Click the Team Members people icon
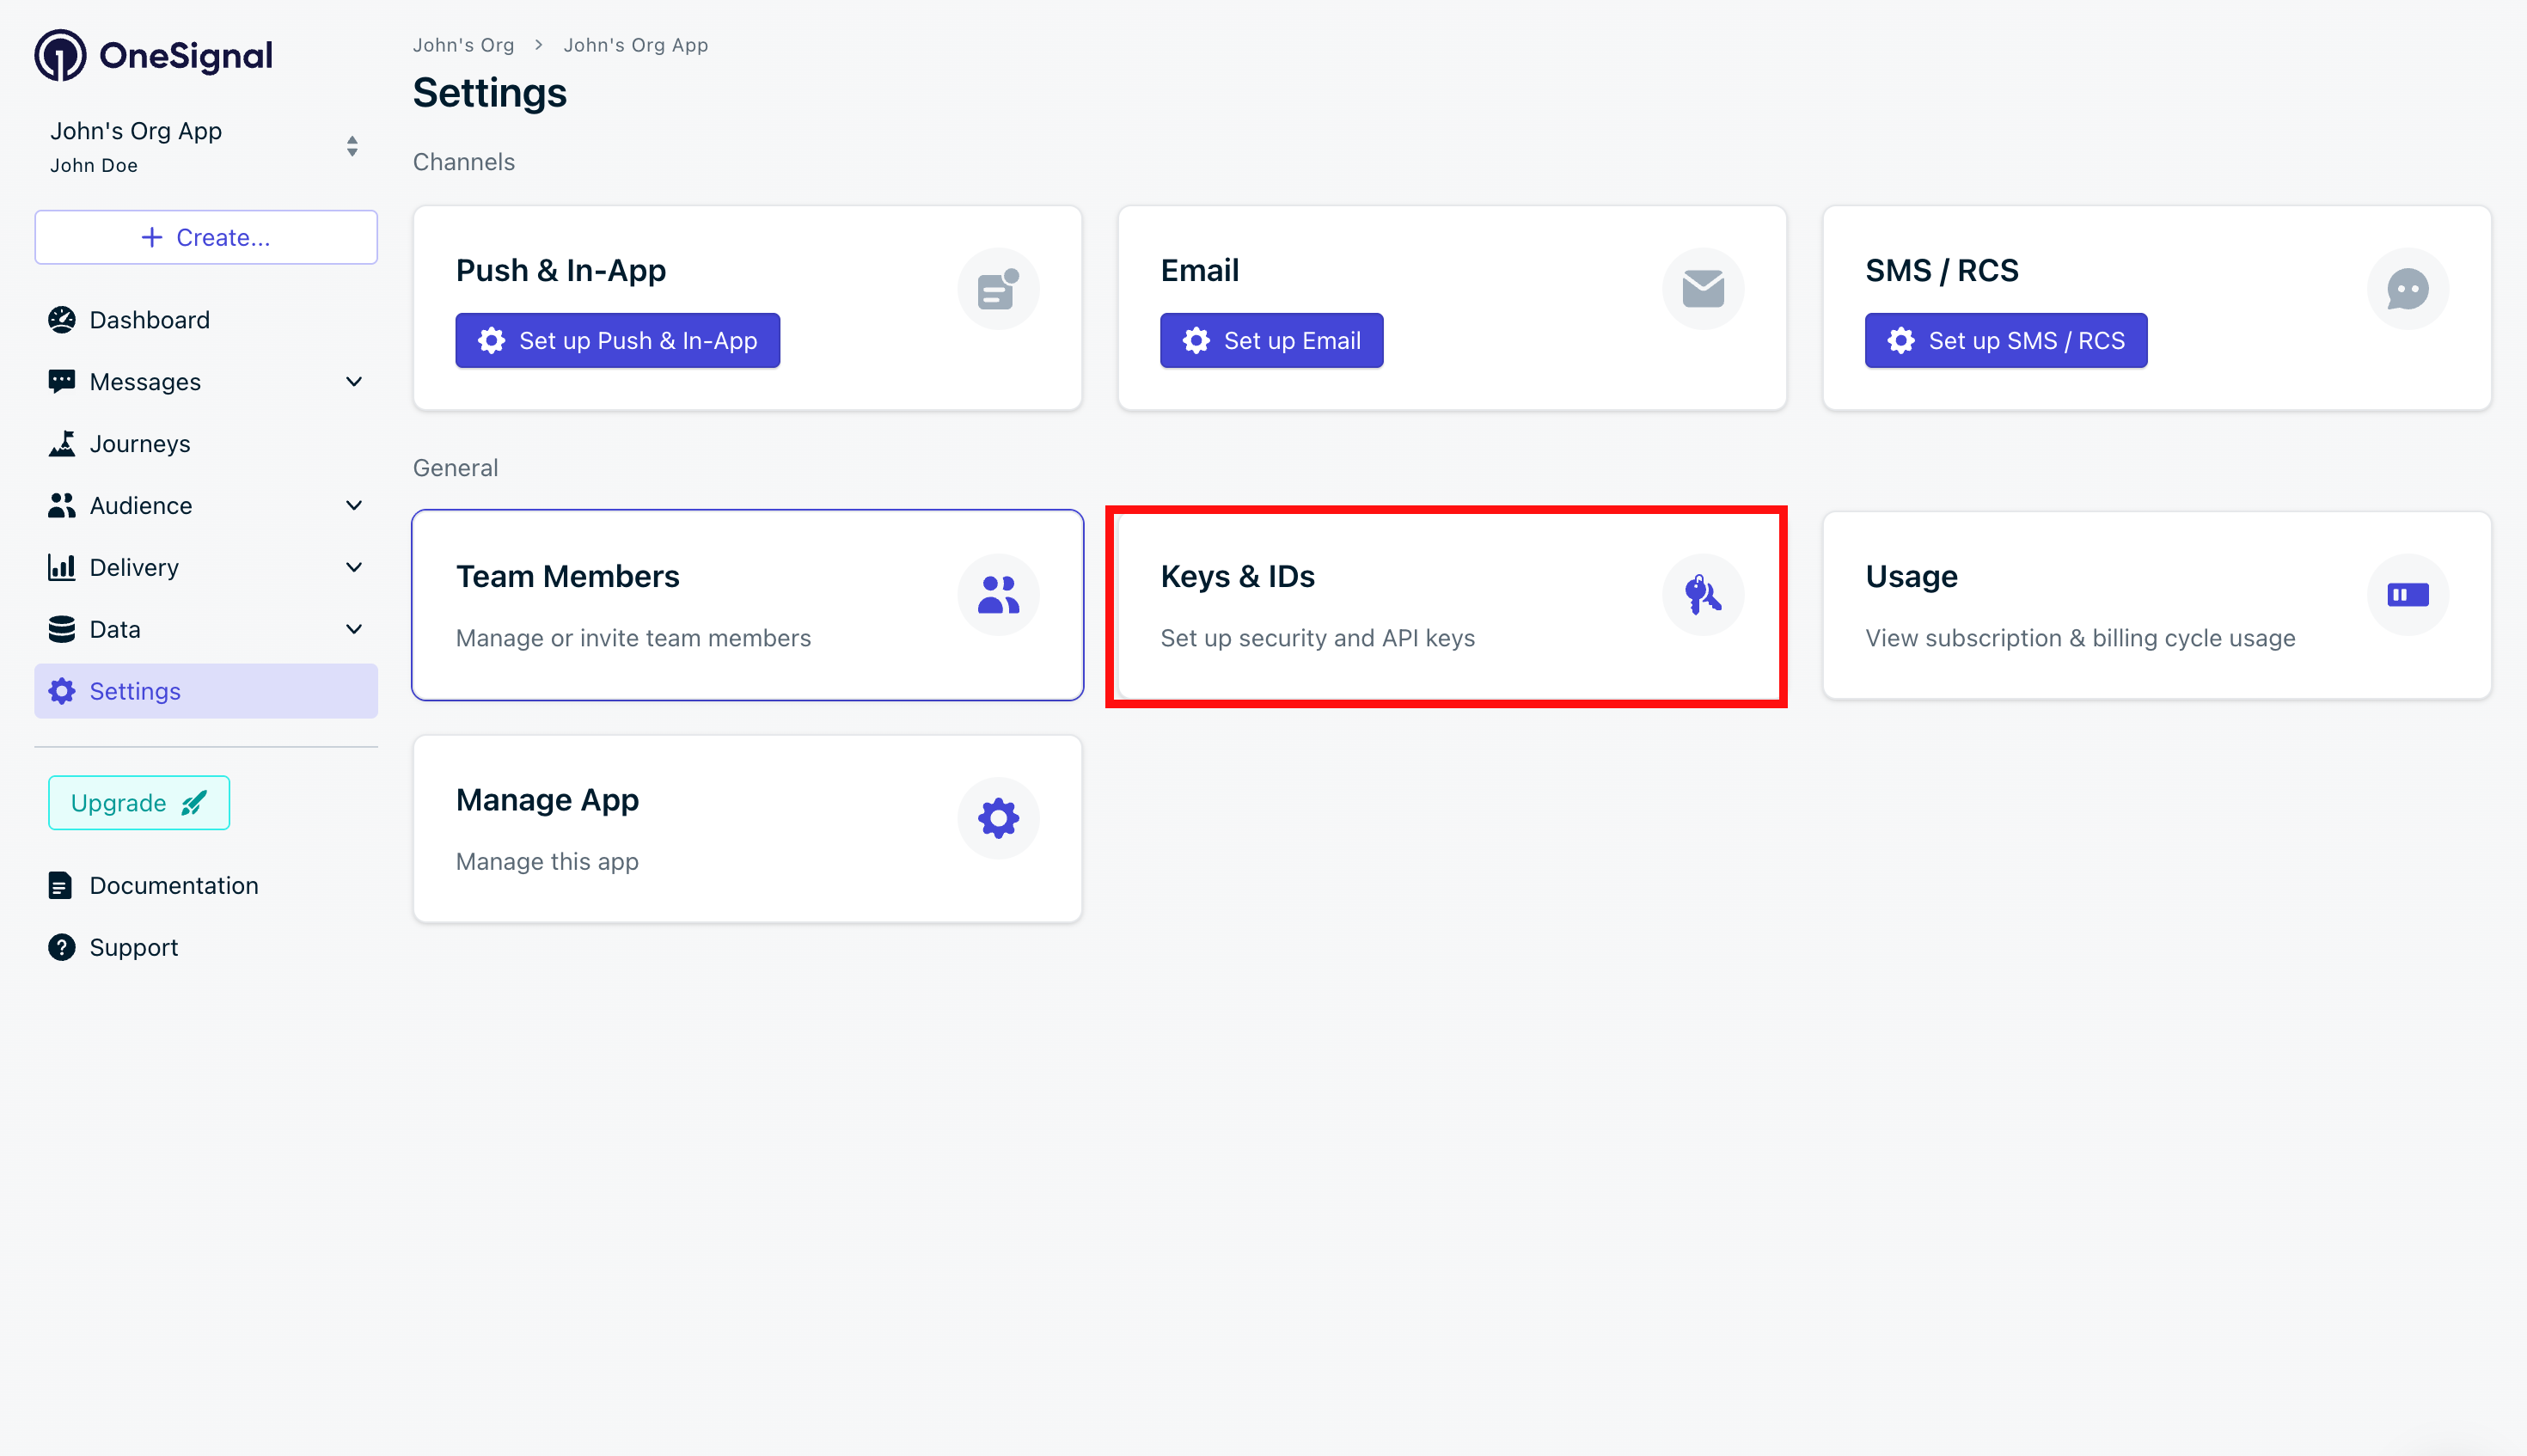2527x1456 pixels. [x=998, y=595]
